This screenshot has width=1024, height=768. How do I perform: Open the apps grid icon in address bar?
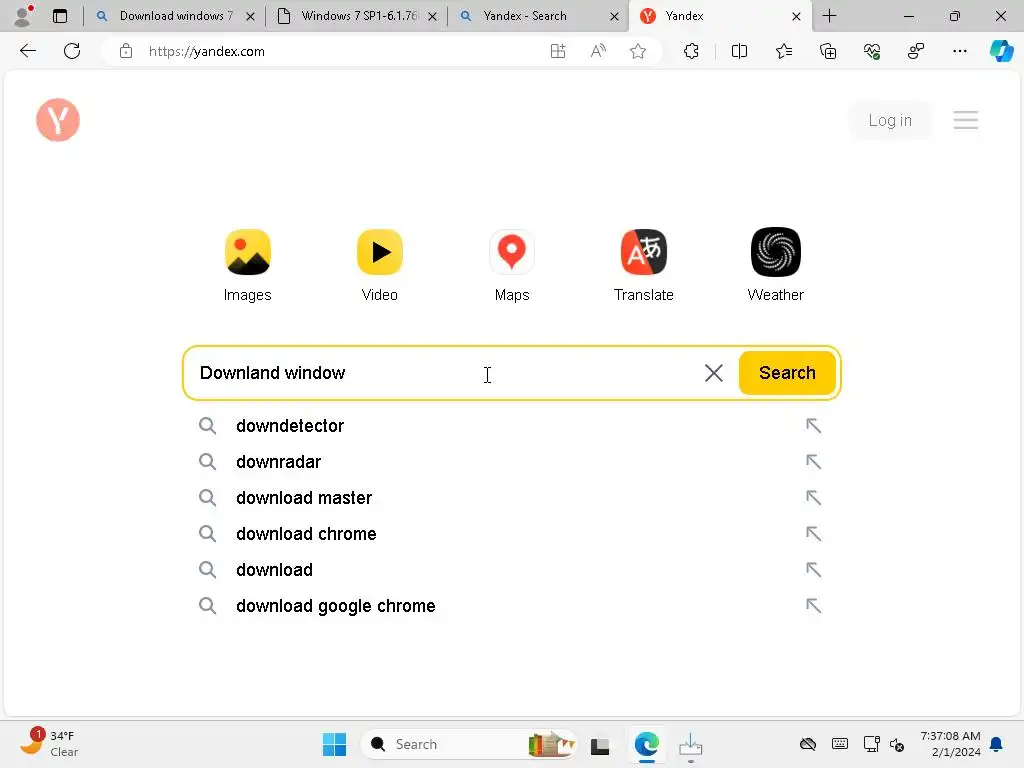tap(558, 51)
